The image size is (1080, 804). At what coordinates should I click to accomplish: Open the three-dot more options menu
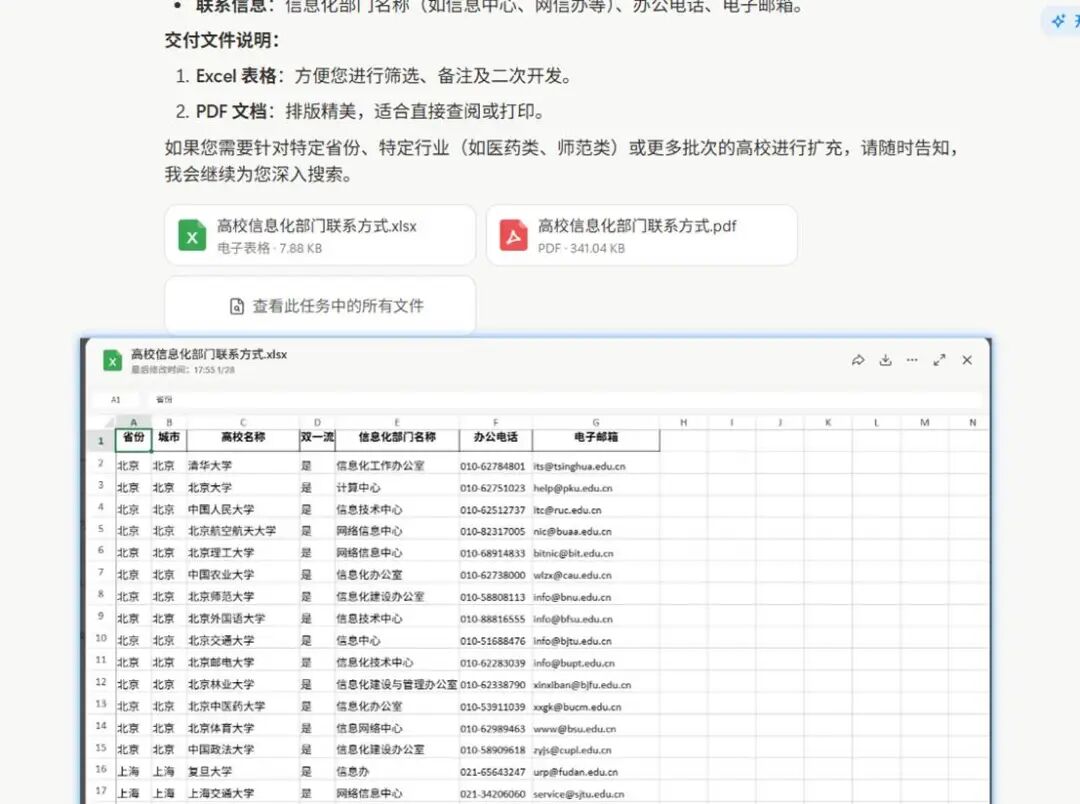click(x=912, y=360)
